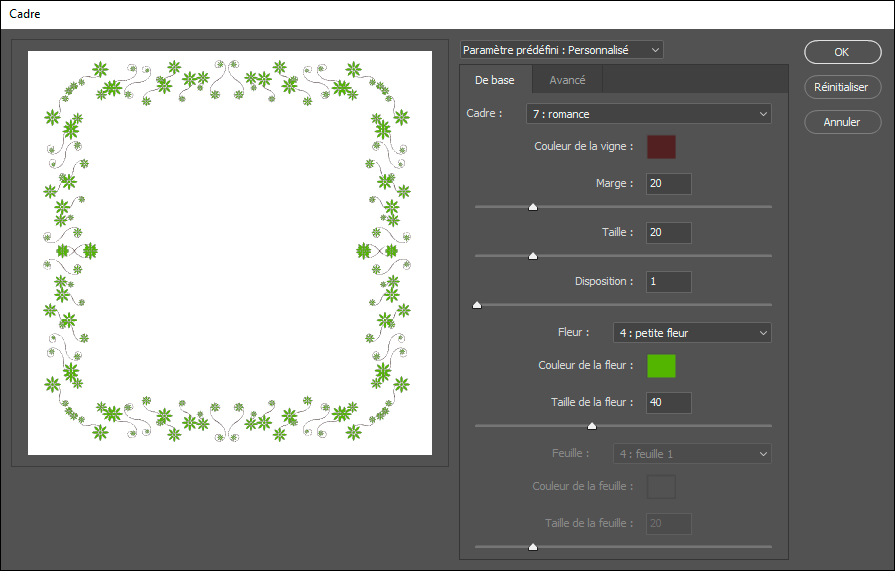The height and width of the screenshot is (571, 895).
Task: Focus the Disposition input field
Action: [668, 282]
